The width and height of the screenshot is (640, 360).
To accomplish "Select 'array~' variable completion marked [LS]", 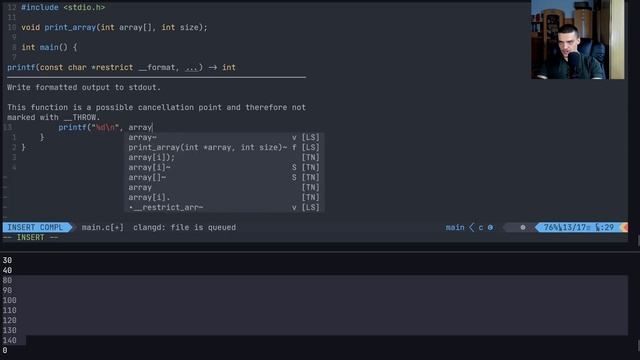I will tap(224, 138).
